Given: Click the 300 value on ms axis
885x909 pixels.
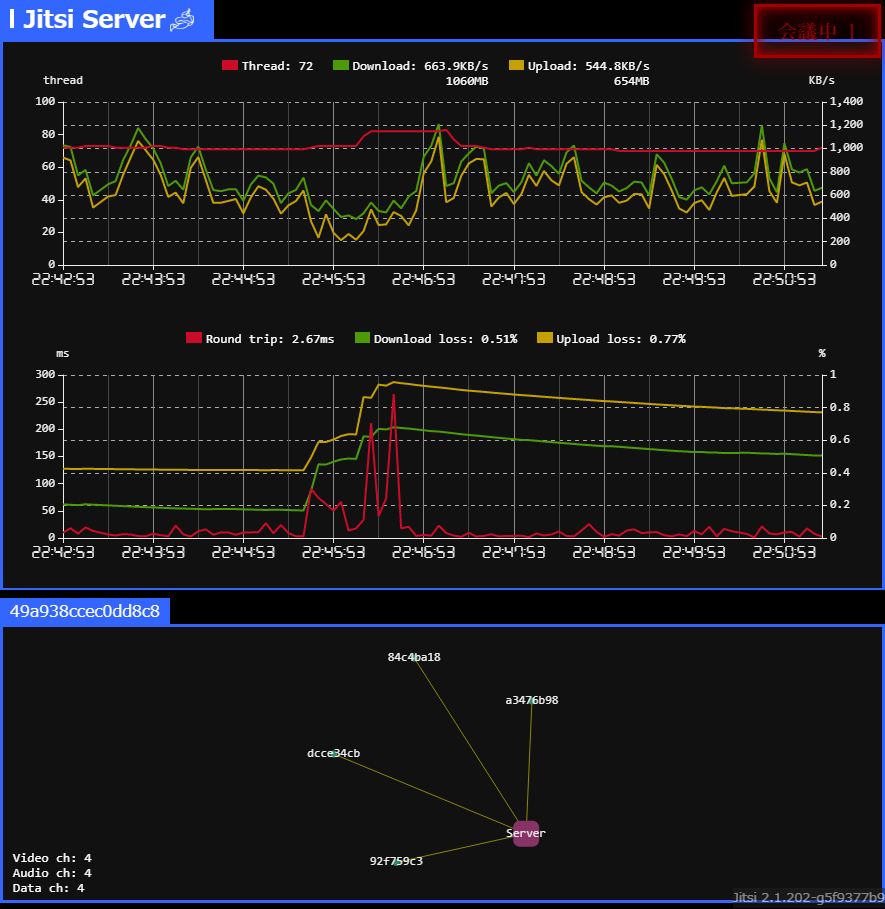Looking at the screenshot, I should pyautogui.click(x=45, y=374).
